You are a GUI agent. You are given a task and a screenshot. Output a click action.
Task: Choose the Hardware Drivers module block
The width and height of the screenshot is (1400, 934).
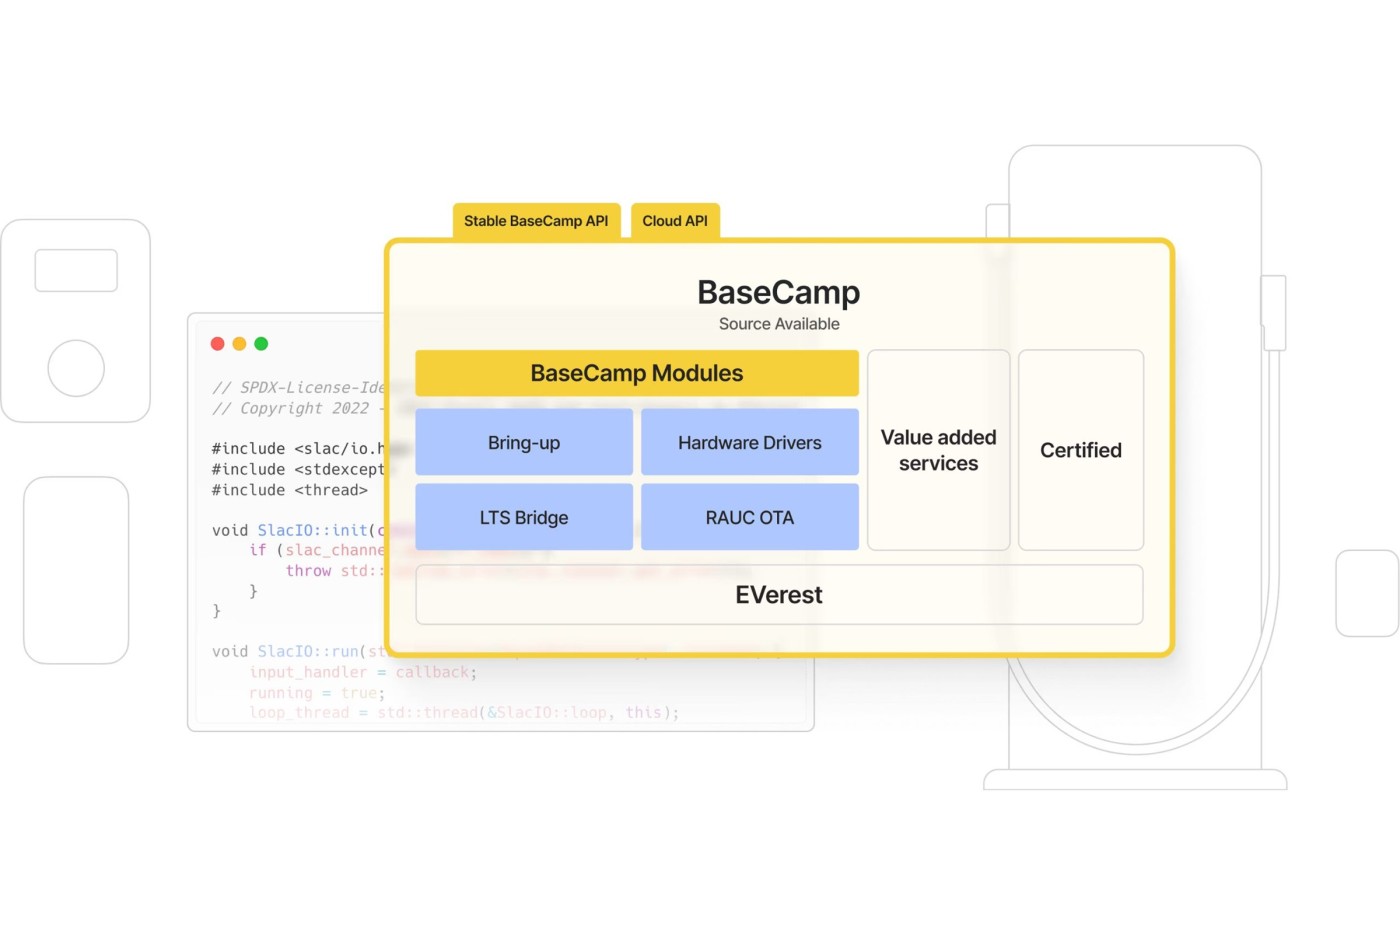750,442
